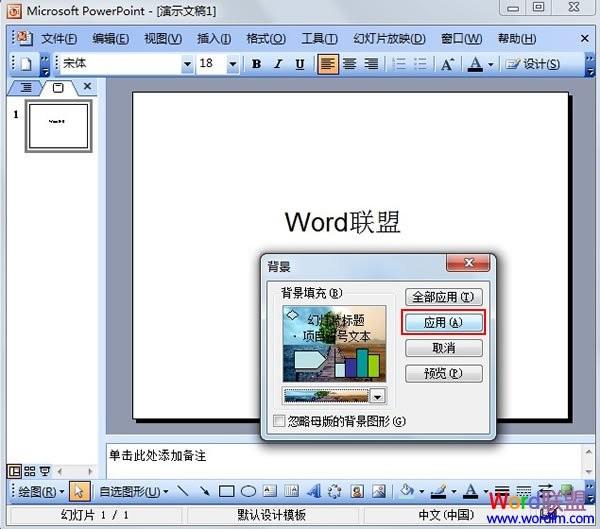Open the 宋体 font name dropdown
The height and width of the screenshot is (529, 600).
click(x=187, y=64)
